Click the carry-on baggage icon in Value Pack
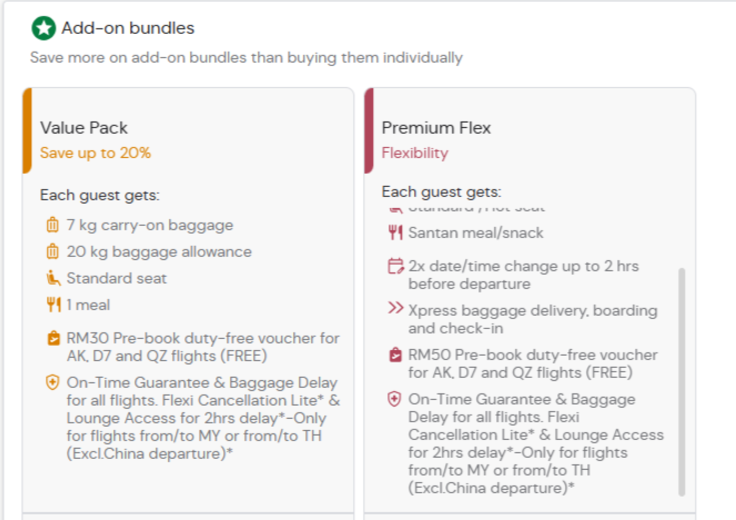This screenshot has height=520, width=736. tap(53, 225)
